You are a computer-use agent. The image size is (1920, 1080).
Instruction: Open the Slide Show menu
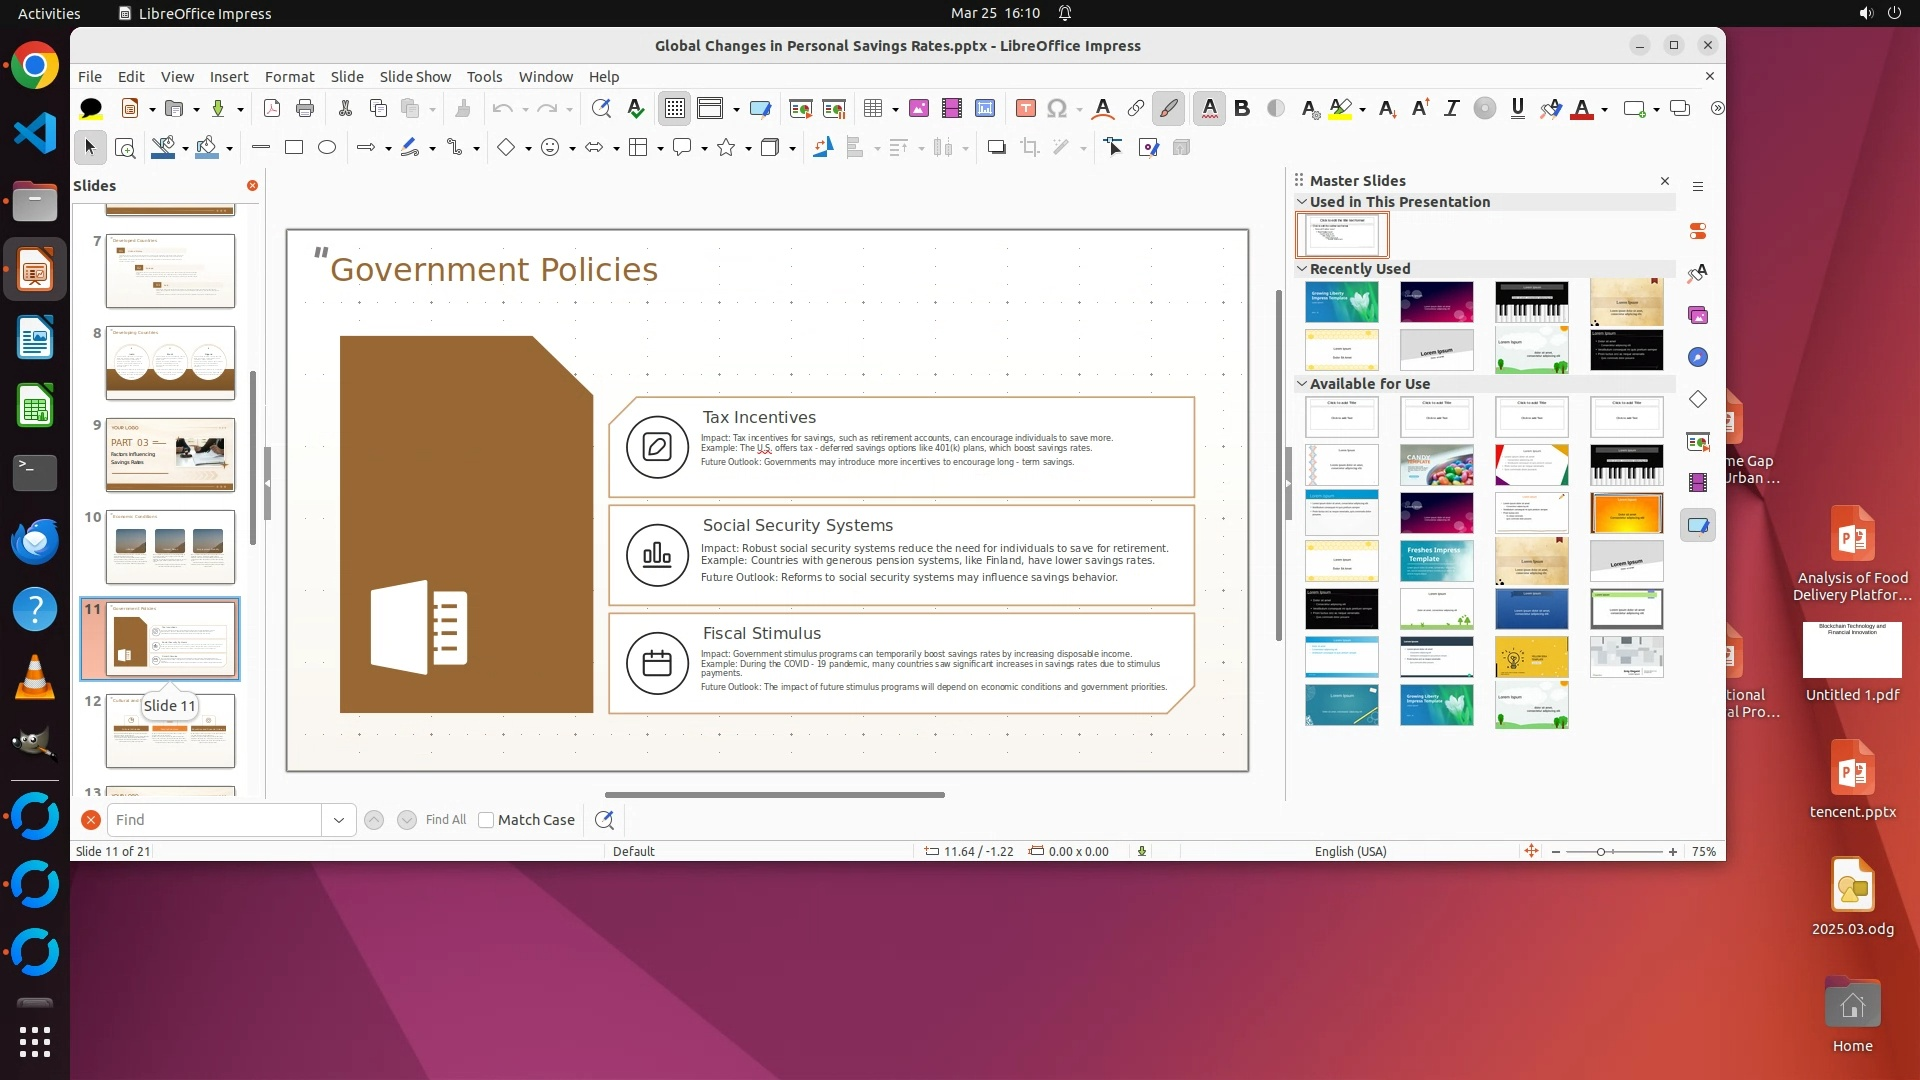pyautogui.click(x=415, y=76)
